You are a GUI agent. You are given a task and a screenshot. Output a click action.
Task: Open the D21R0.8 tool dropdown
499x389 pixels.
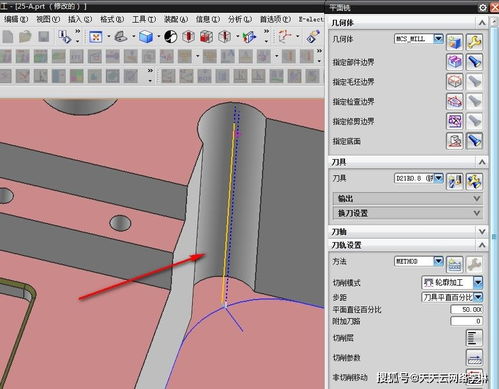(438, 178)
